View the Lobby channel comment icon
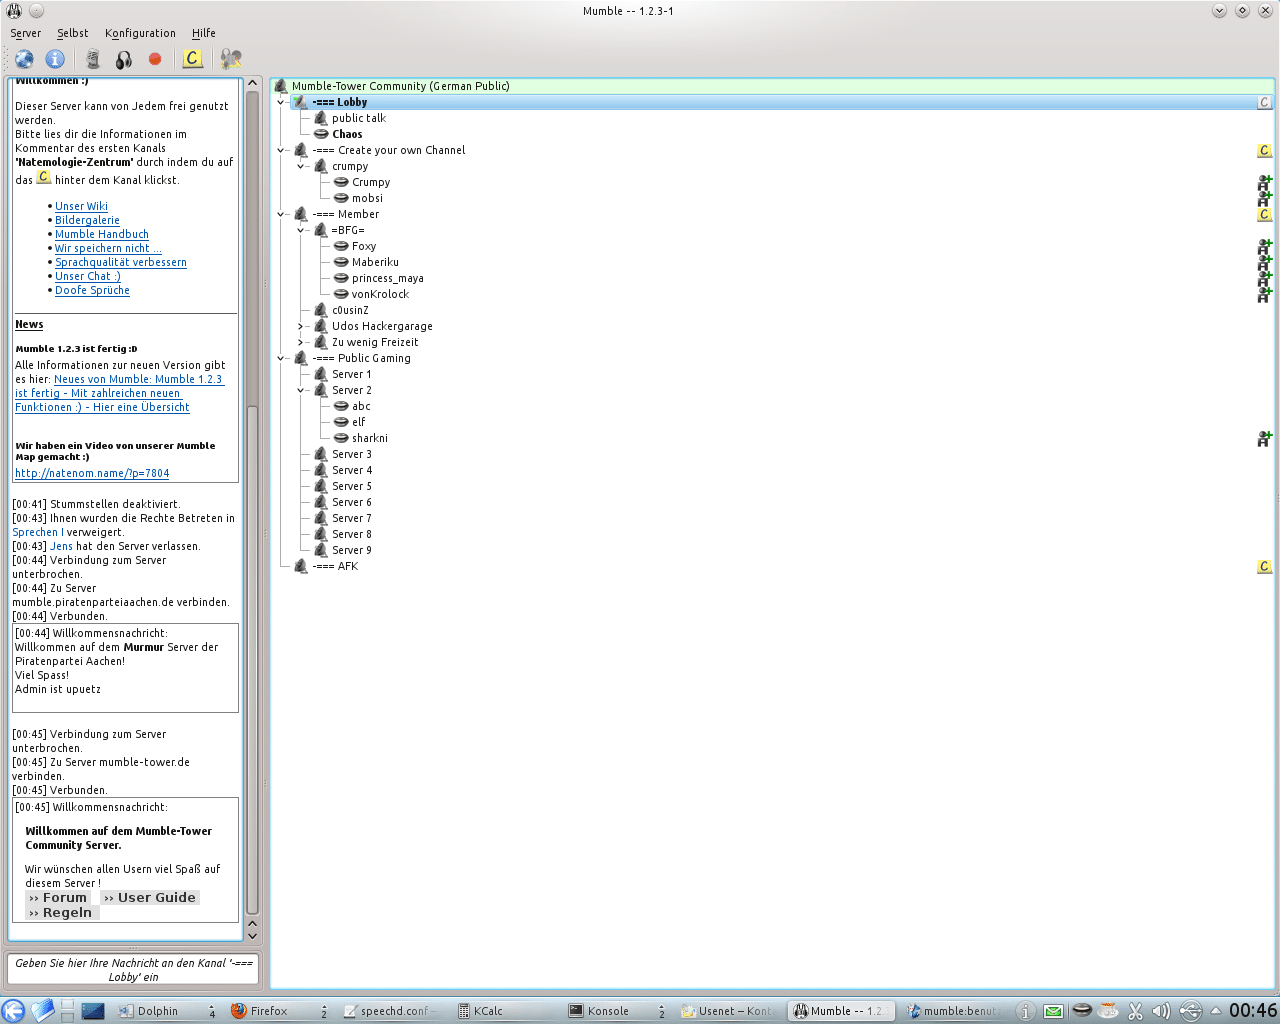The image size is (1280, 1024). [1264, 101]
